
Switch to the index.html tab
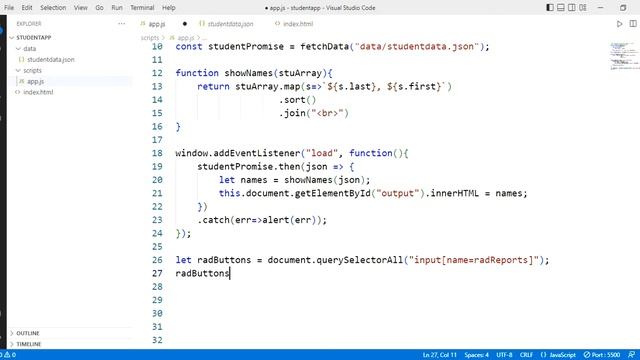[298, 24]
